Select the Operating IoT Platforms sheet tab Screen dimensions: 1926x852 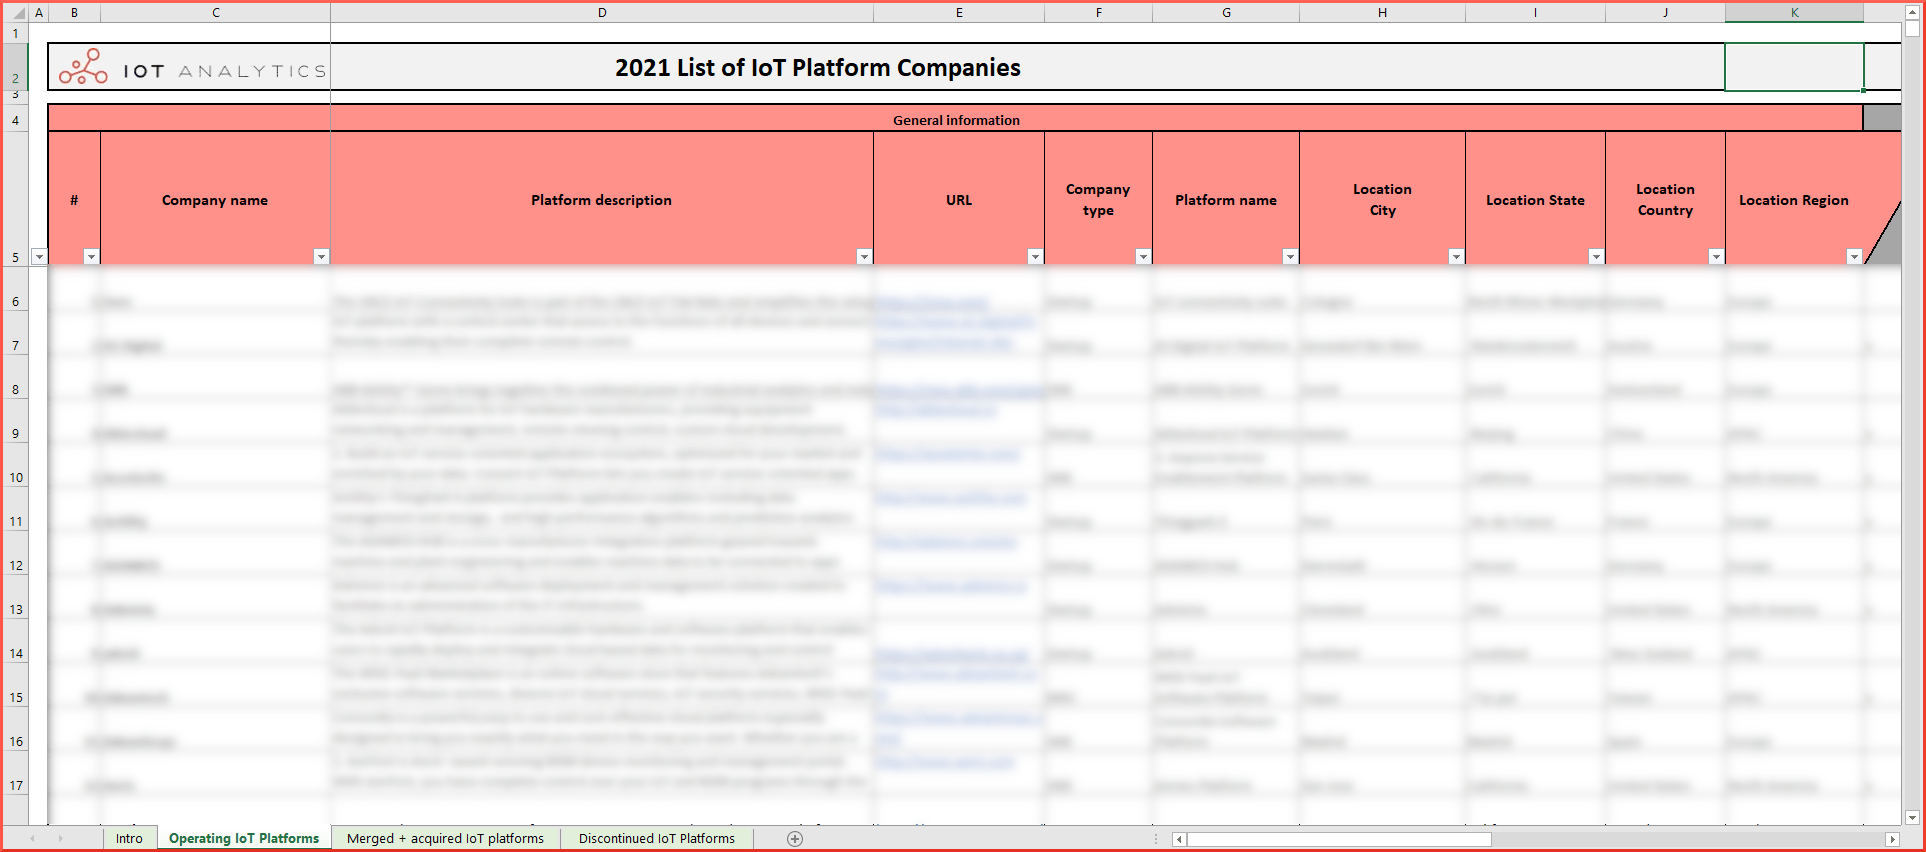pyautogui.click(x=244, y=839)
